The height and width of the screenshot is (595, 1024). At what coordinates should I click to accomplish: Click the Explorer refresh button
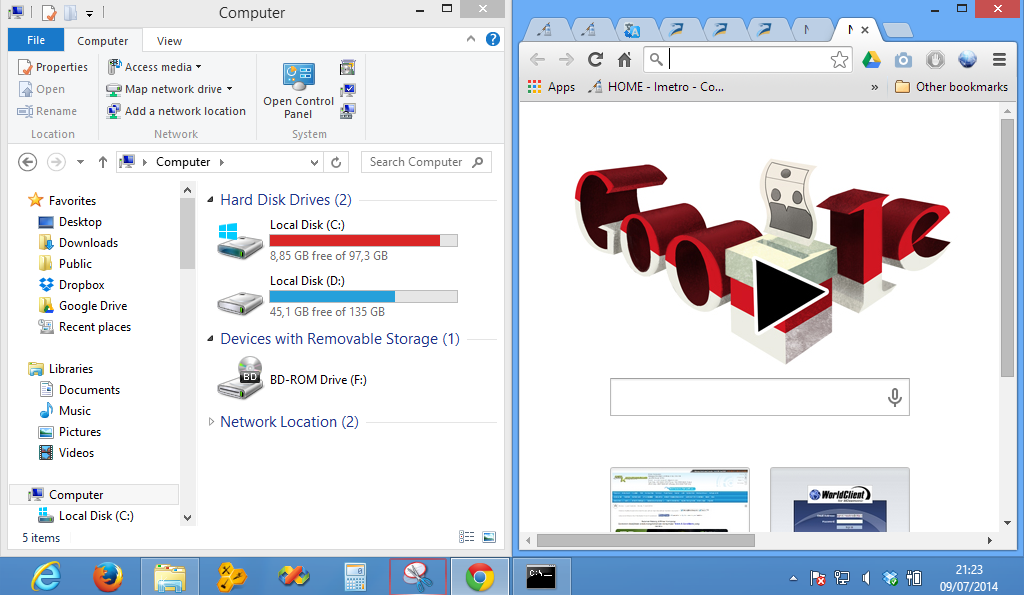(x=336, y=162)
